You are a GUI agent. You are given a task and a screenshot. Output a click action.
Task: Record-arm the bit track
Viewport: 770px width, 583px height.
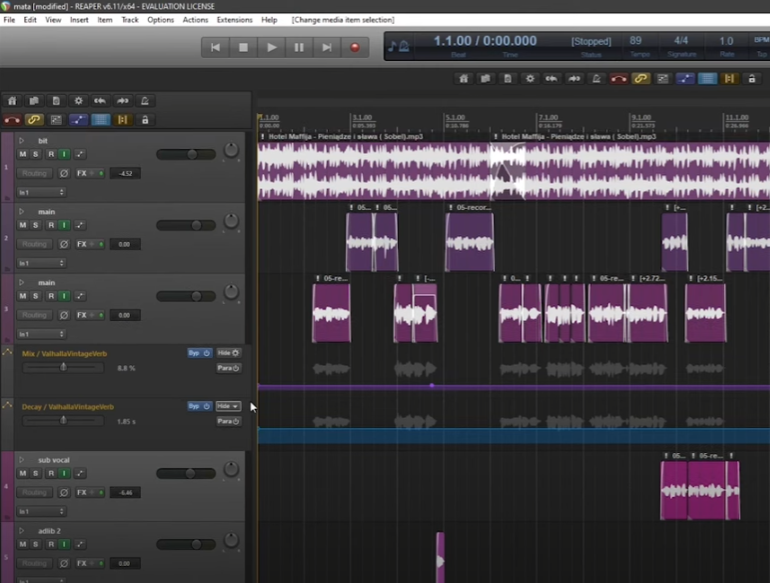(x=51, y=154)
